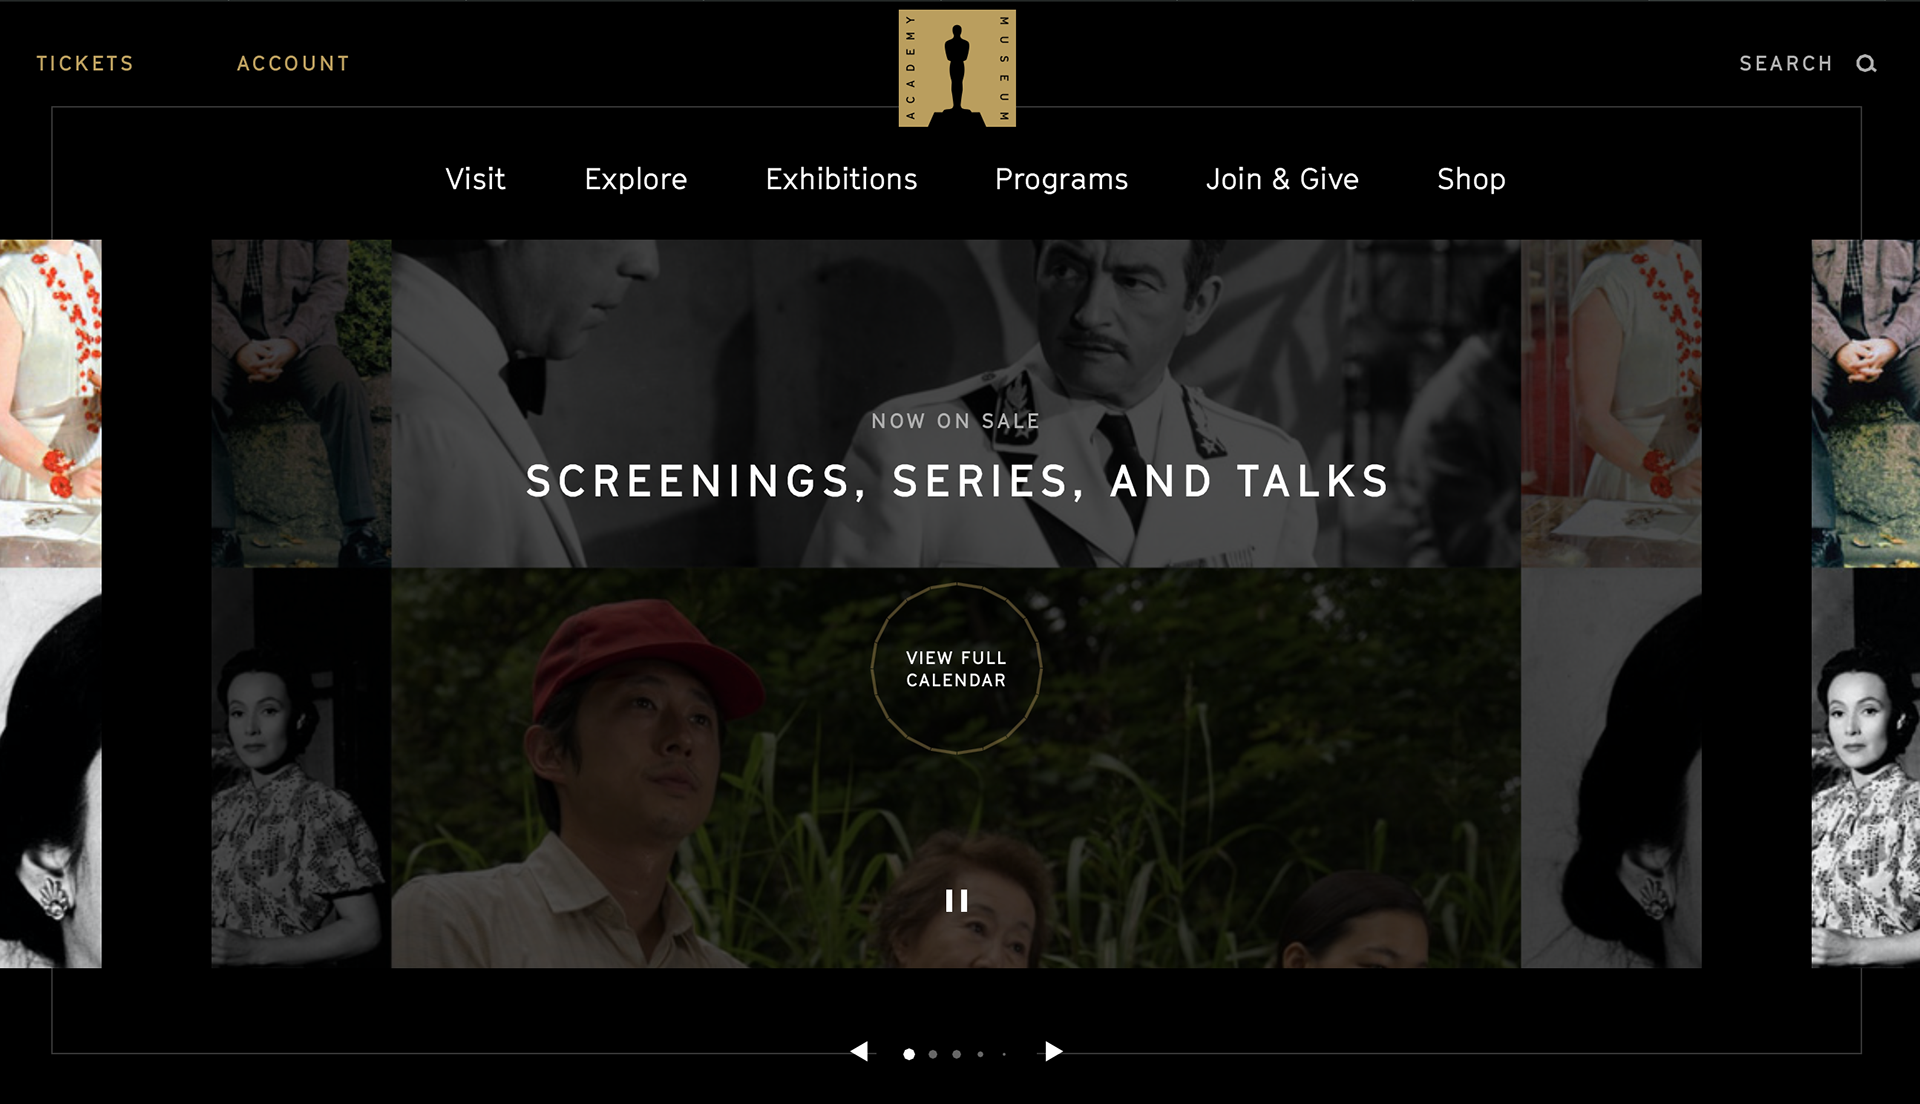Pause the hero slideshow

[957, 901]
